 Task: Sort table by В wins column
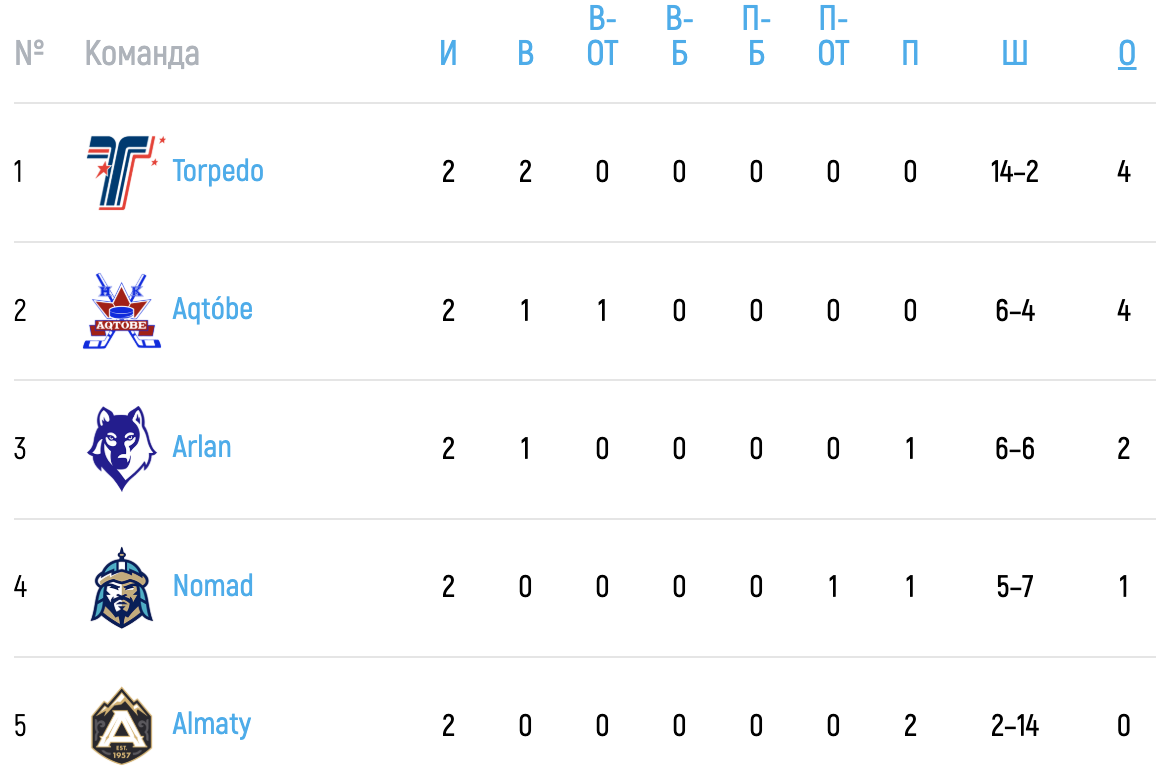[x=525, y=53]
